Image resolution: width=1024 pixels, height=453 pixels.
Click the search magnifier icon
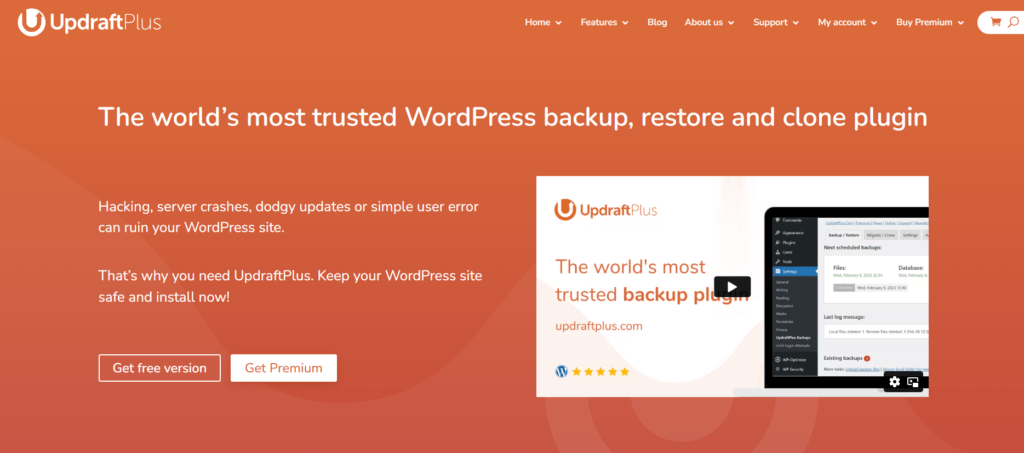pyautogui.click(x=1013, y=22)
